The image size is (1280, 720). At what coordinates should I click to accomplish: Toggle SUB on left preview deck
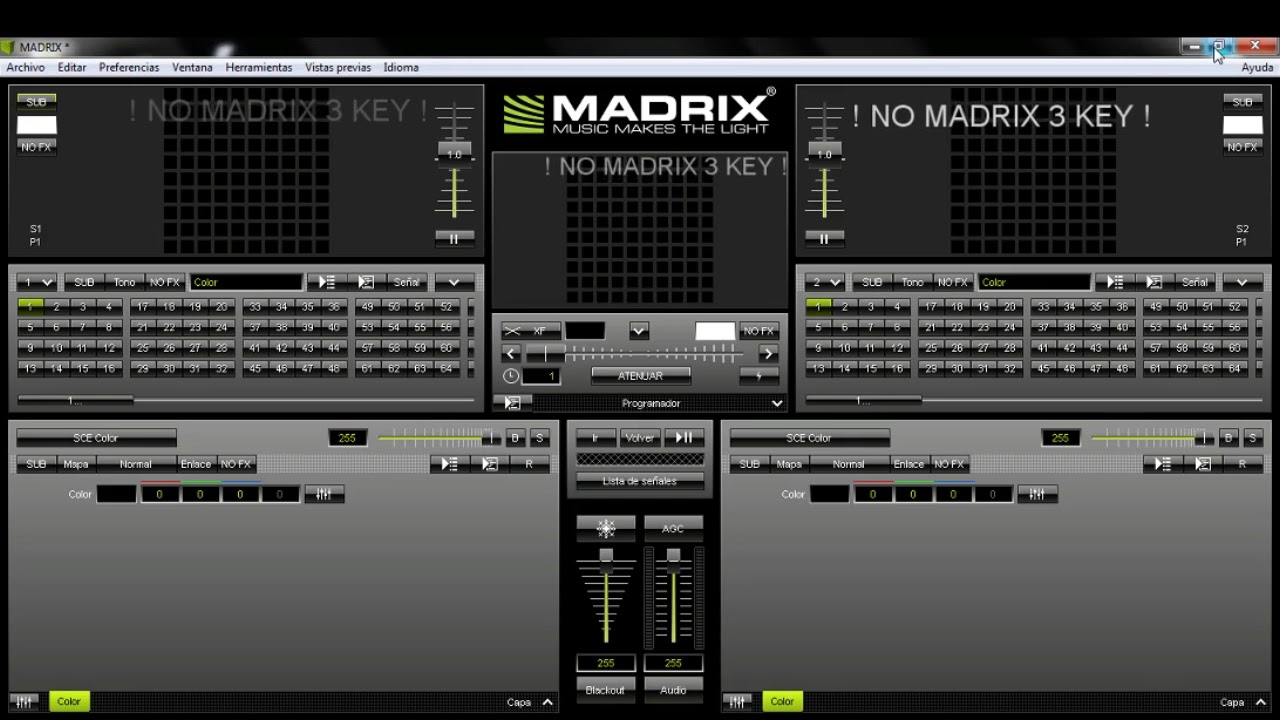pyautogui.click(x=36, y=102)
